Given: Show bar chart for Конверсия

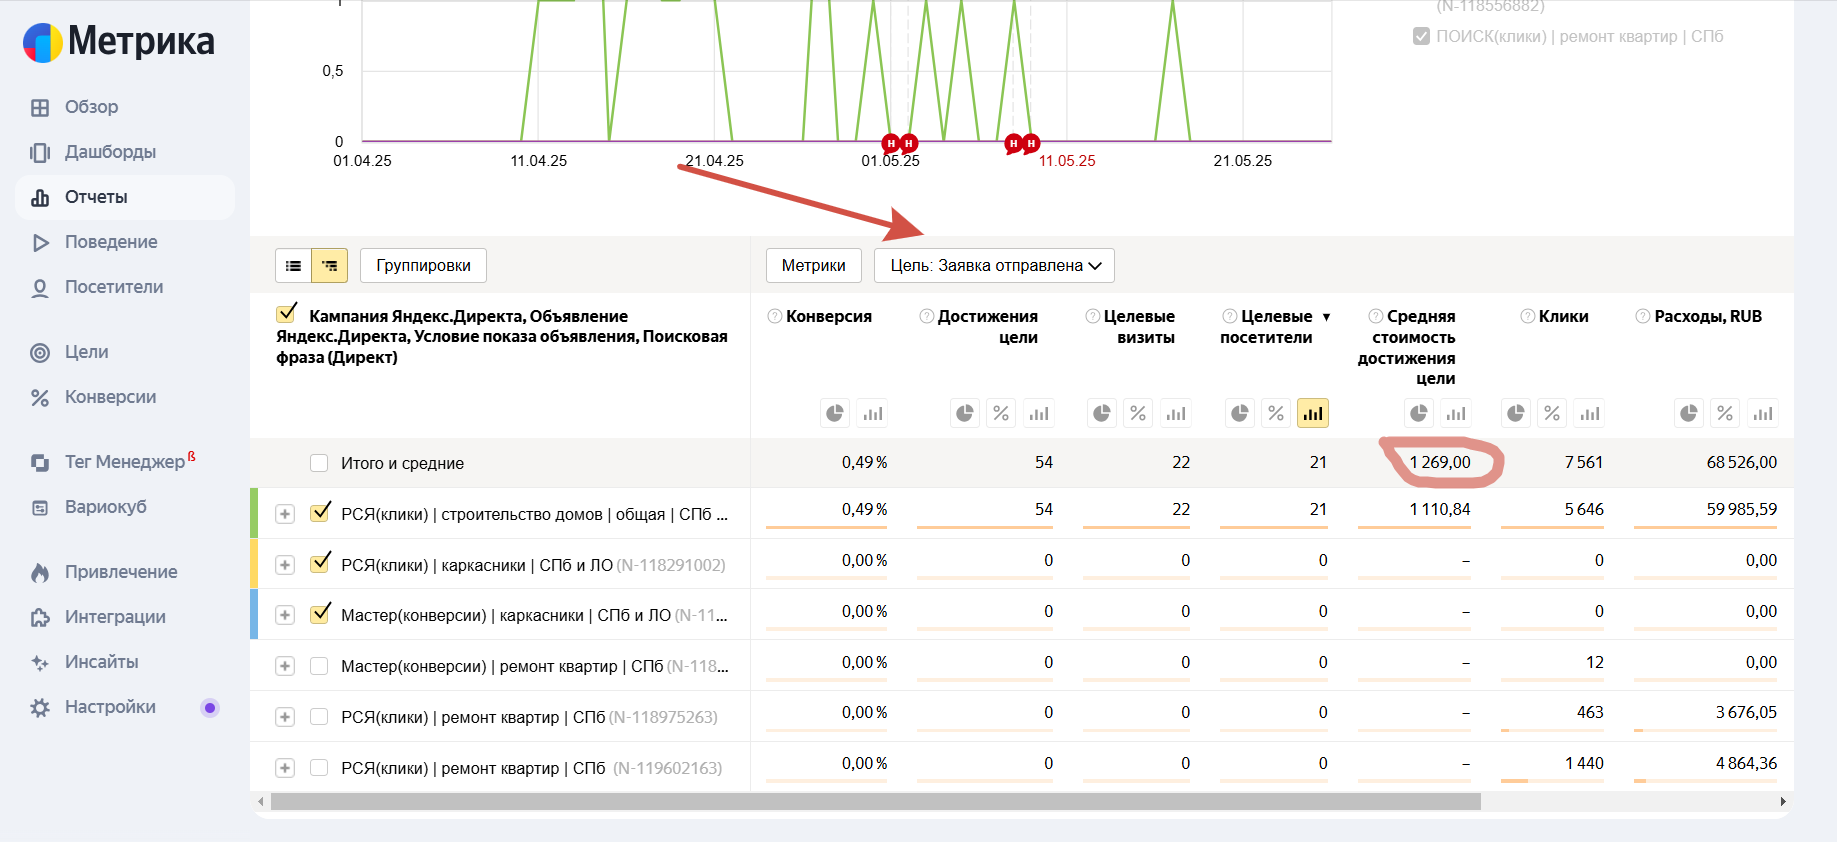Looking at the screenshot, I should coord(873,413).
